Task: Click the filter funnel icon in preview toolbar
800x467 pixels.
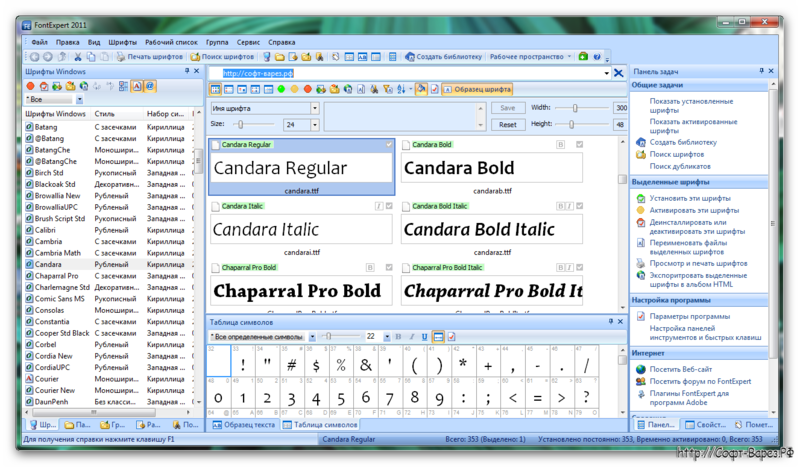Action: pyautogui.click(x=388, y=89)
